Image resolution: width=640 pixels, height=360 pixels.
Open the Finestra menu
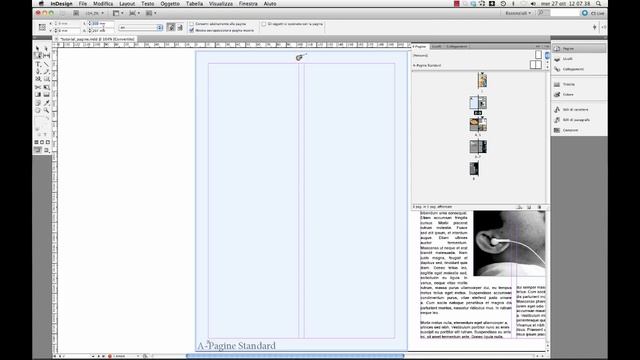tap(248, 3)
